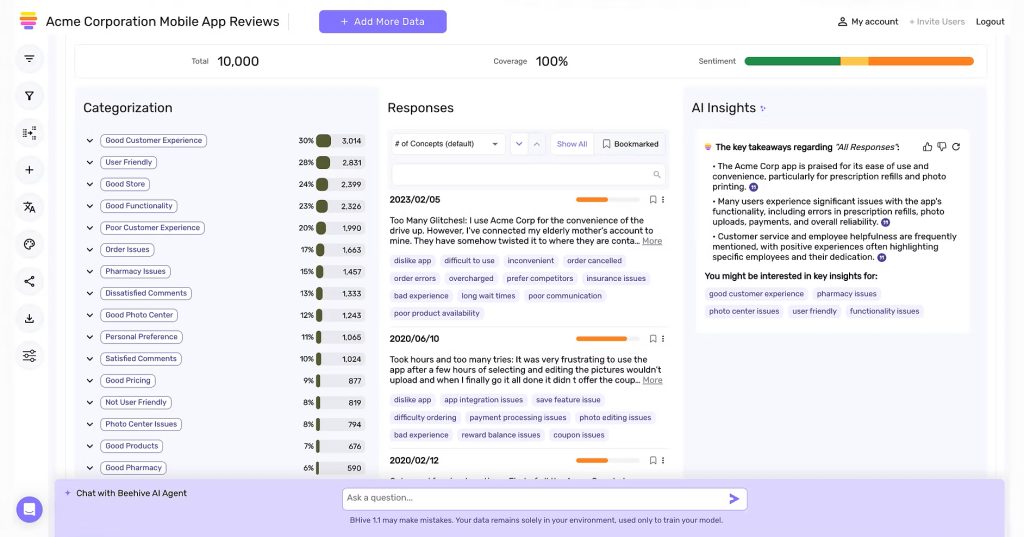Screen dimensions: 1024x537
Task: Select the functionality issues insight chip
Action: (884, 312)
